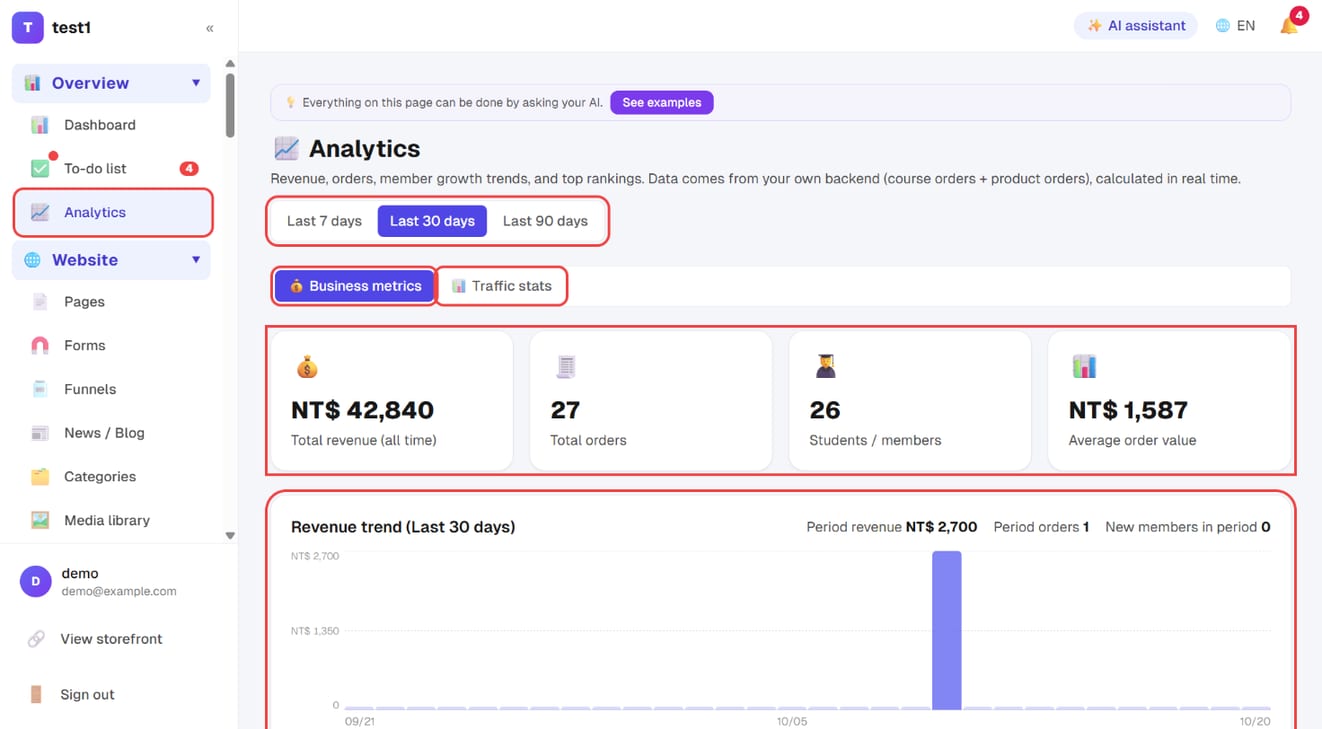The height and width of the screenshot is (729, 1322).
Task: Click the globe icon beside EN
Action: click(1222, 26)
